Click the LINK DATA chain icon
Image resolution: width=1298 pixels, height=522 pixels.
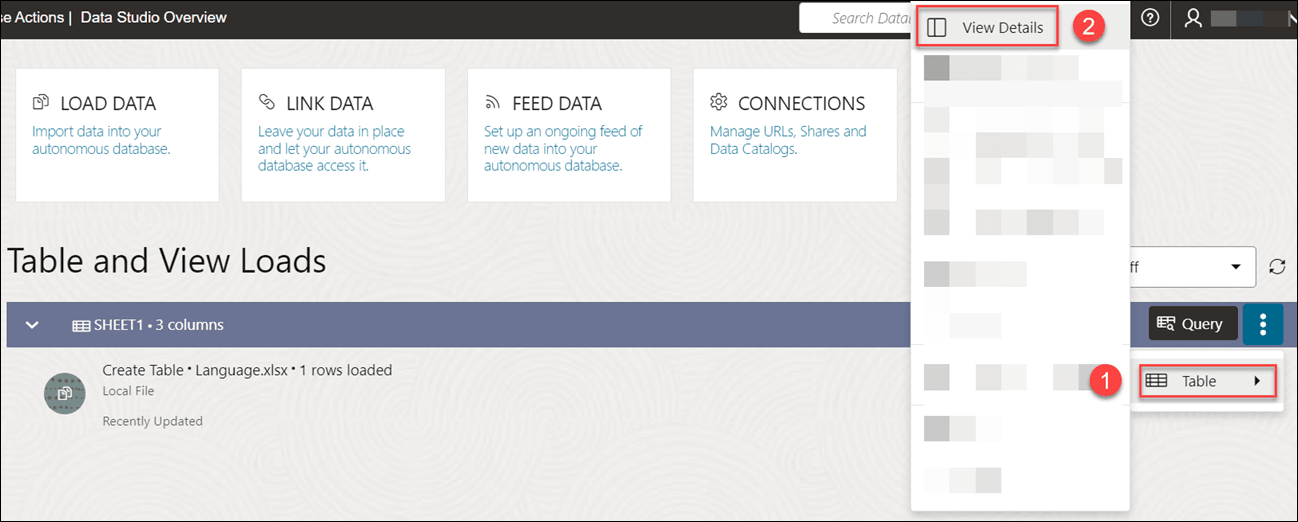(267, 103)
